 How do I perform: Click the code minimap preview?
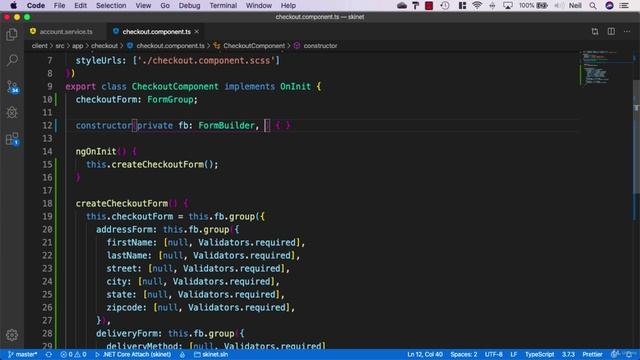[606, 69]
